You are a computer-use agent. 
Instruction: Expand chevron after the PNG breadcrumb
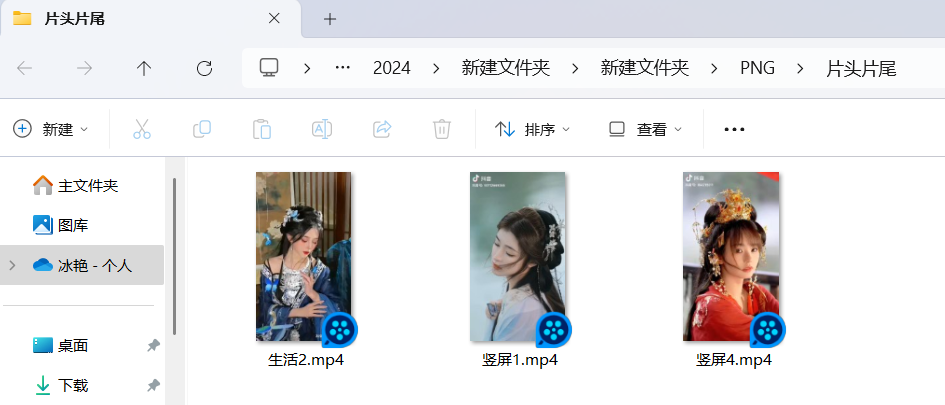(x=800, y=69)
